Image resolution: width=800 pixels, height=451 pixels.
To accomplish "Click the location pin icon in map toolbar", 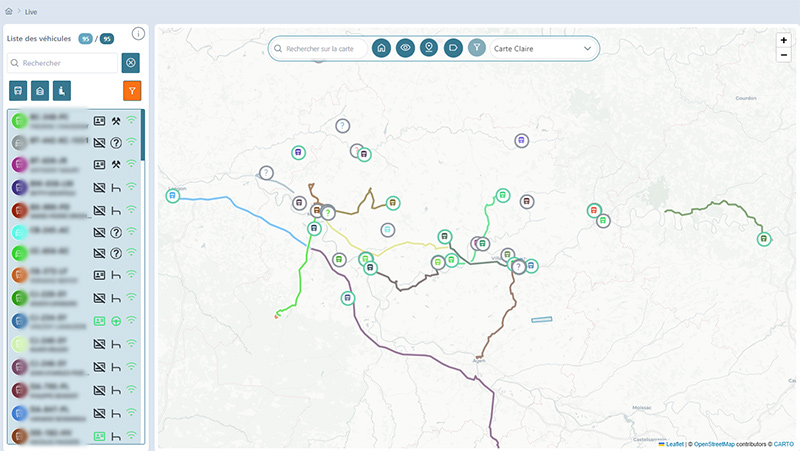I will pos(429,48).
